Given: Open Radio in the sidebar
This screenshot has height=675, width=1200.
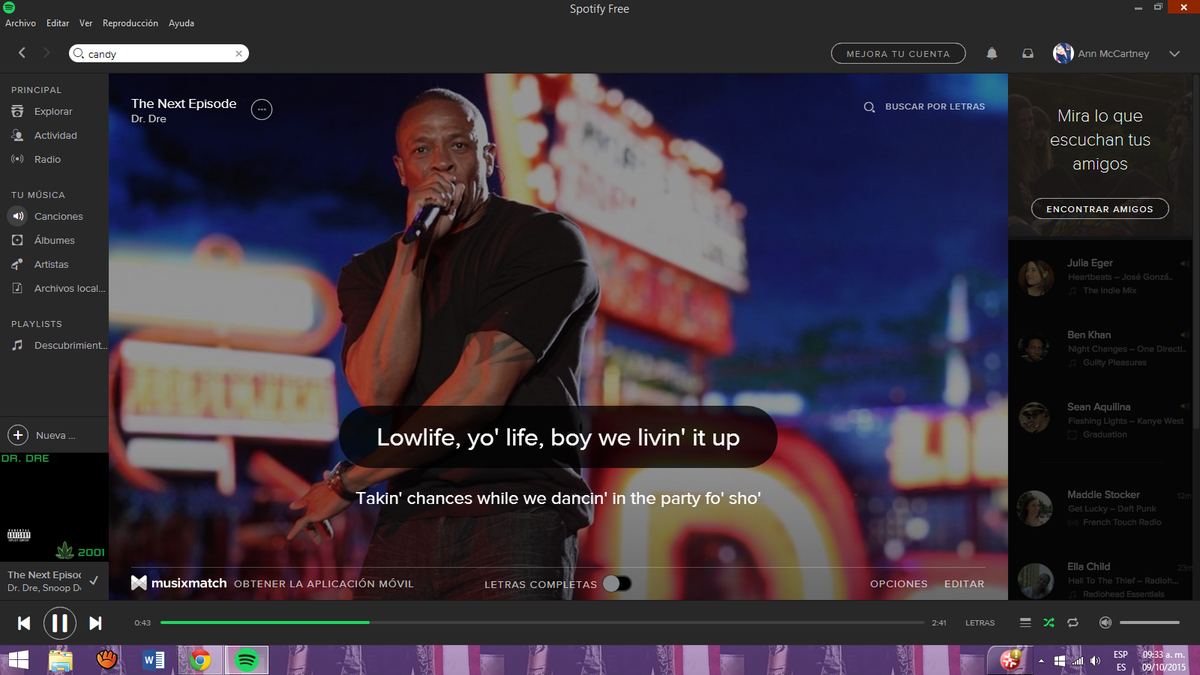Looking at the screenshot, I should click(x=47, y=160).
